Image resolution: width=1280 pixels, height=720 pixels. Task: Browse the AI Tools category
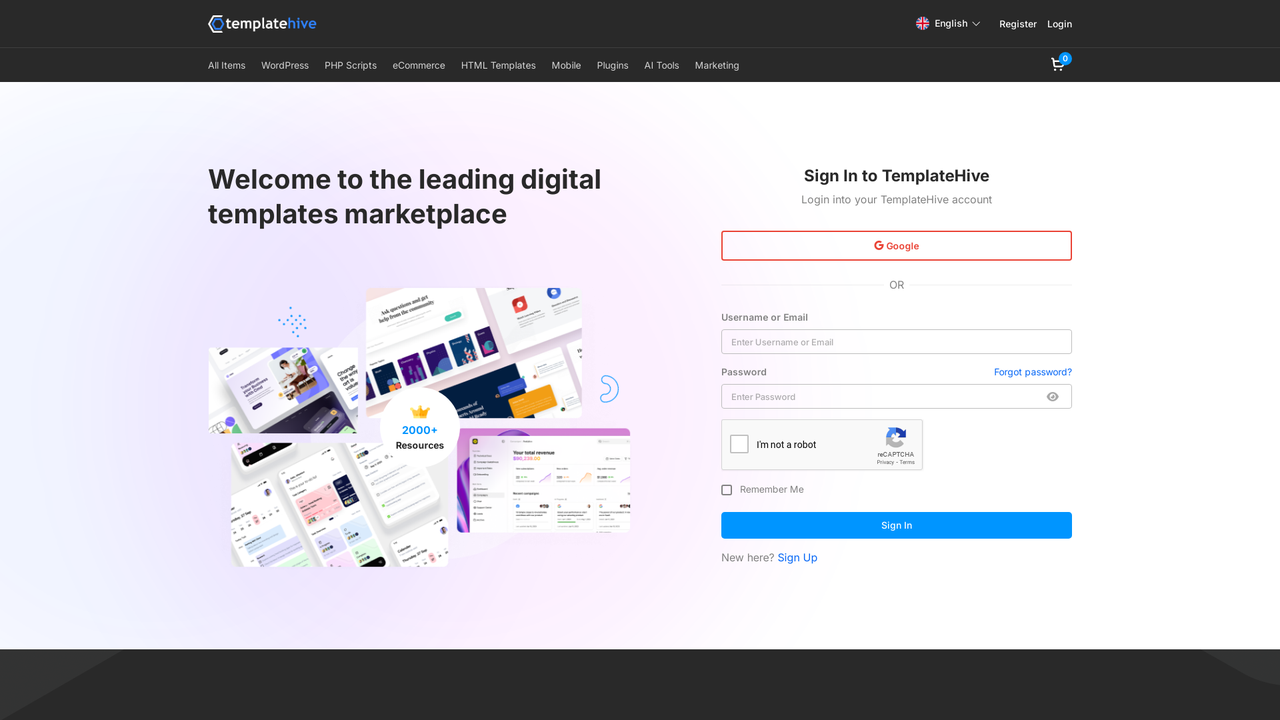coord(662,65)
